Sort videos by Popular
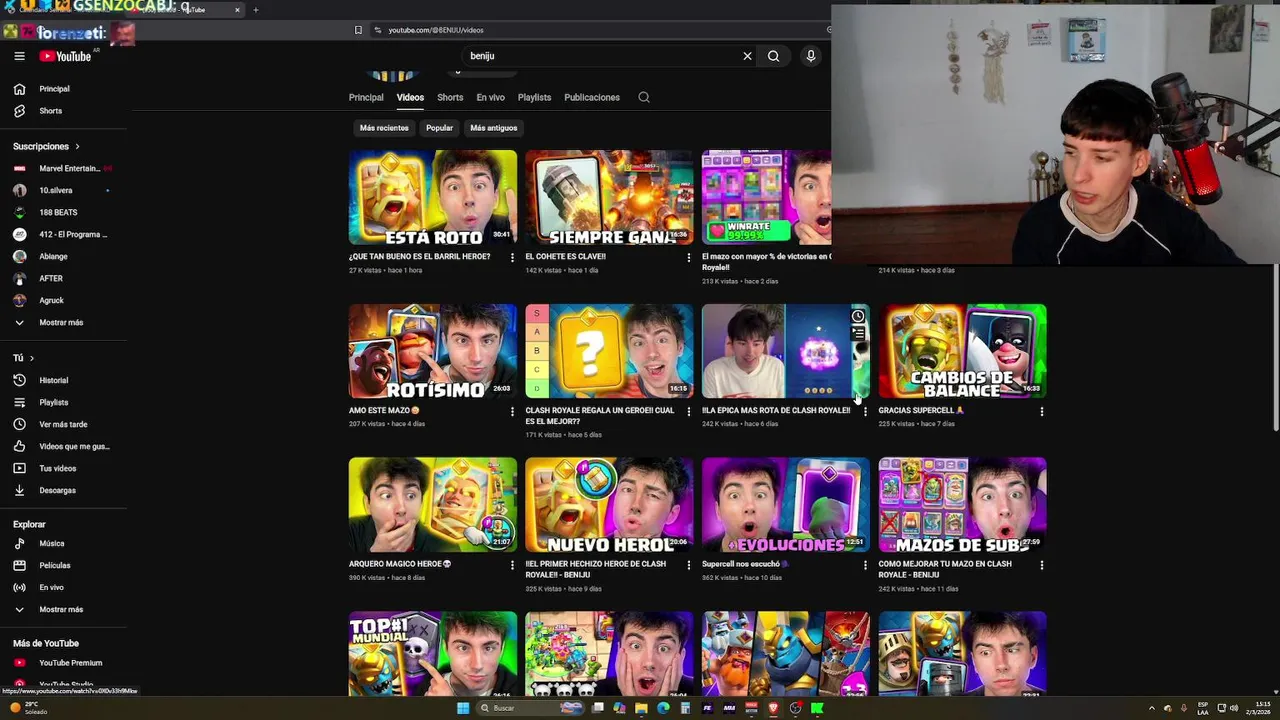Viewport: 1280px width, 720px height. click(439, 128)
